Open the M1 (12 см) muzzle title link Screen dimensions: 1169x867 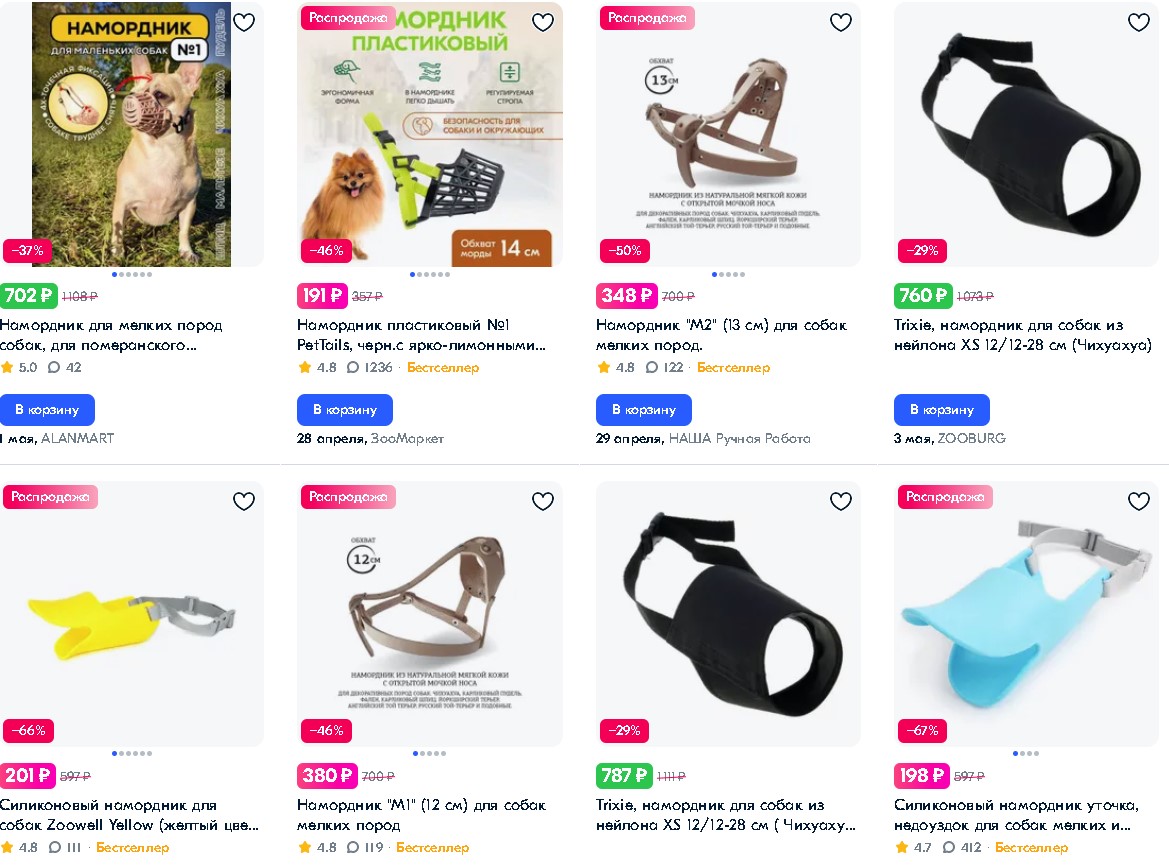[421, 815]
